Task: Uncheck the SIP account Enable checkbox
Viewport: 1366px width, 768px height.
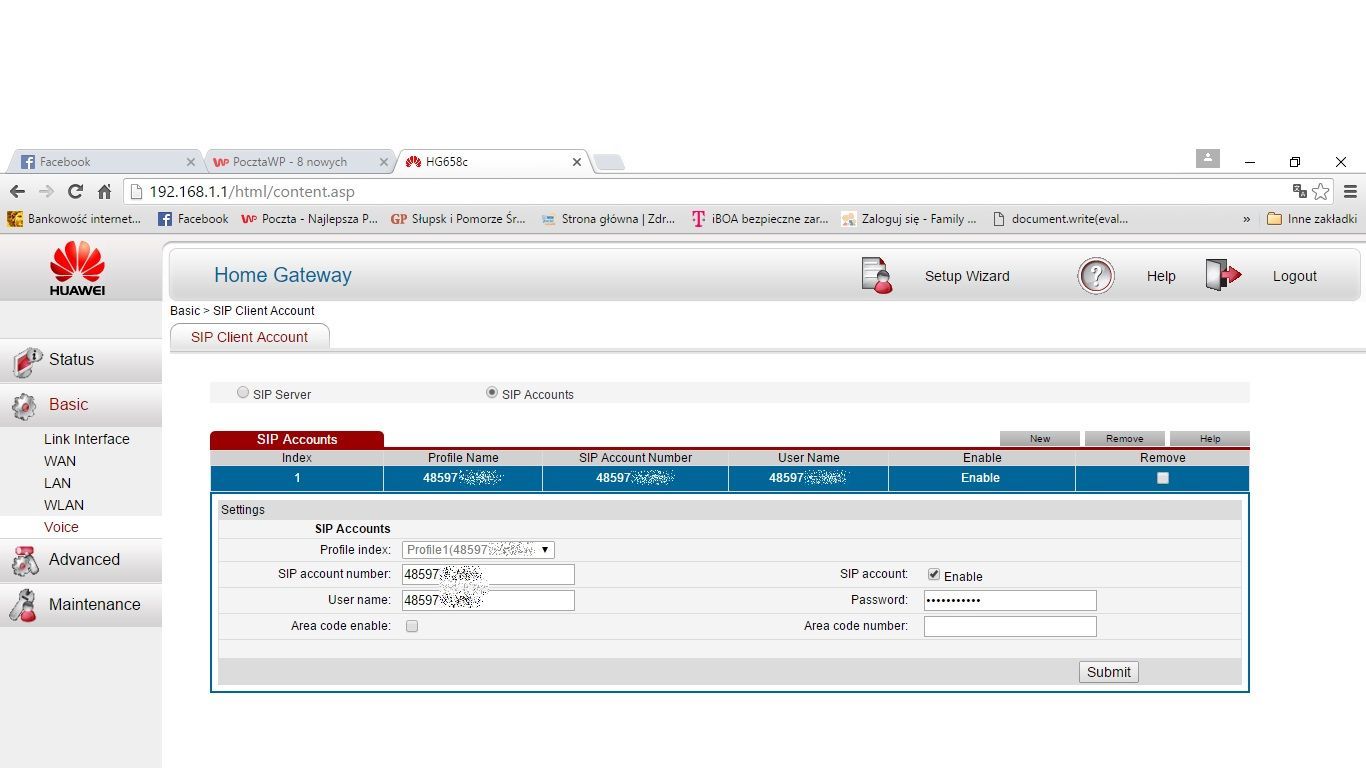Action: [x=934, y=575]
